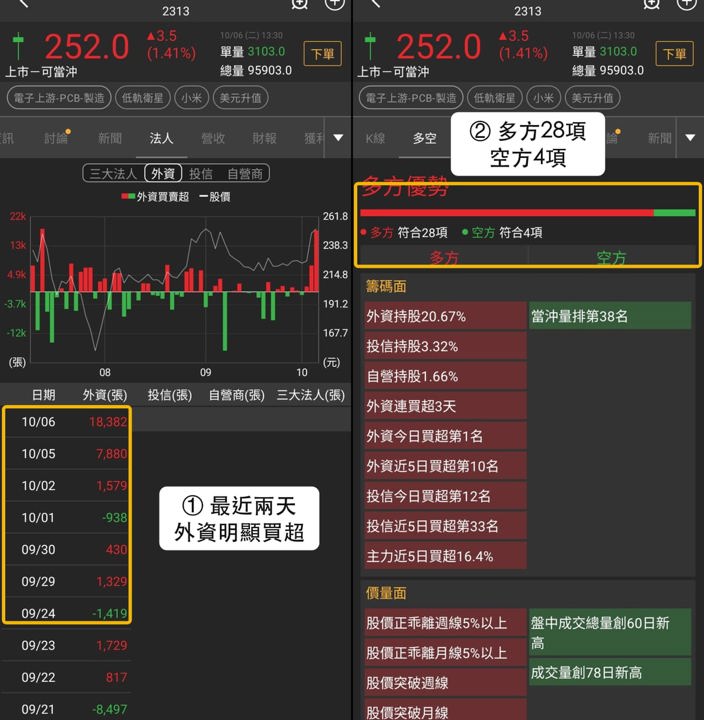Tap the 下單 button on left panel
The image size is (704, 720).
pyautogui.click(x=322, y=54)
